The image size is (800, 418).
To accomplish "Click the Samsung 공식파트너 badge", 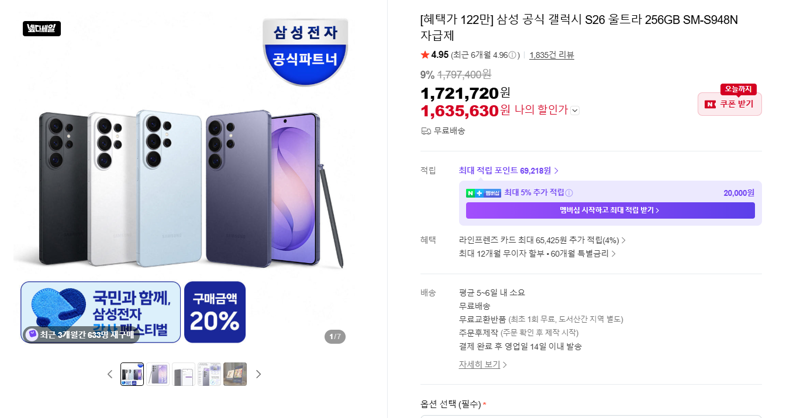I will pos(305,51).
